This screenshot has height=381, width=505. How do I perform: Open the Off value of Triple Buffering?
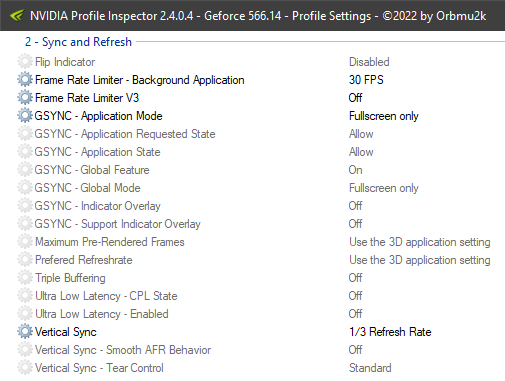point(355,278)
